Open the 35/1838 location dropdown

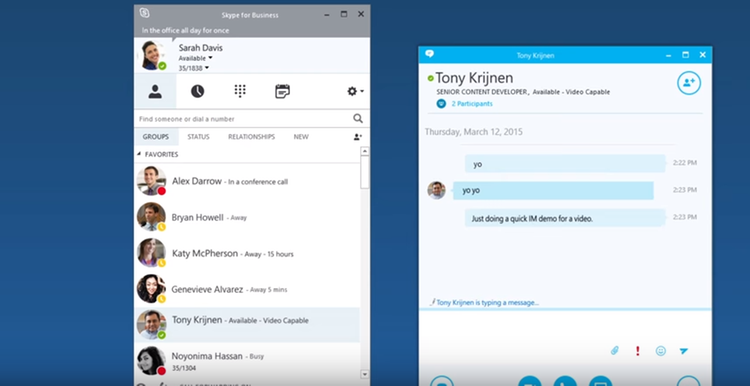194,68
